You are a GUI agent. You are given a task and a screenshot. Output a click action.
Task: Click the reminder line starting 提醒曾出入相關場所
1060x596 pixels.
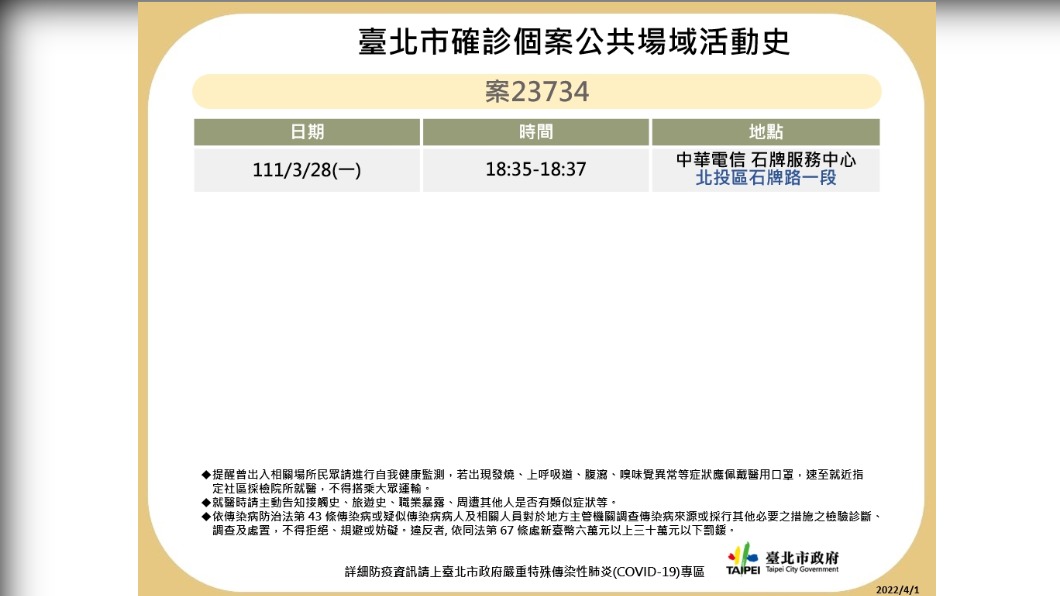tap(533, 474)
